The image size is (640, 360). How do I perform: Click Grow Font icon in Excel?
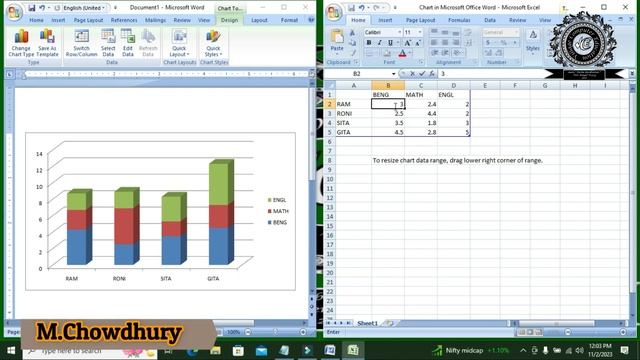click(x=407, y=43)
